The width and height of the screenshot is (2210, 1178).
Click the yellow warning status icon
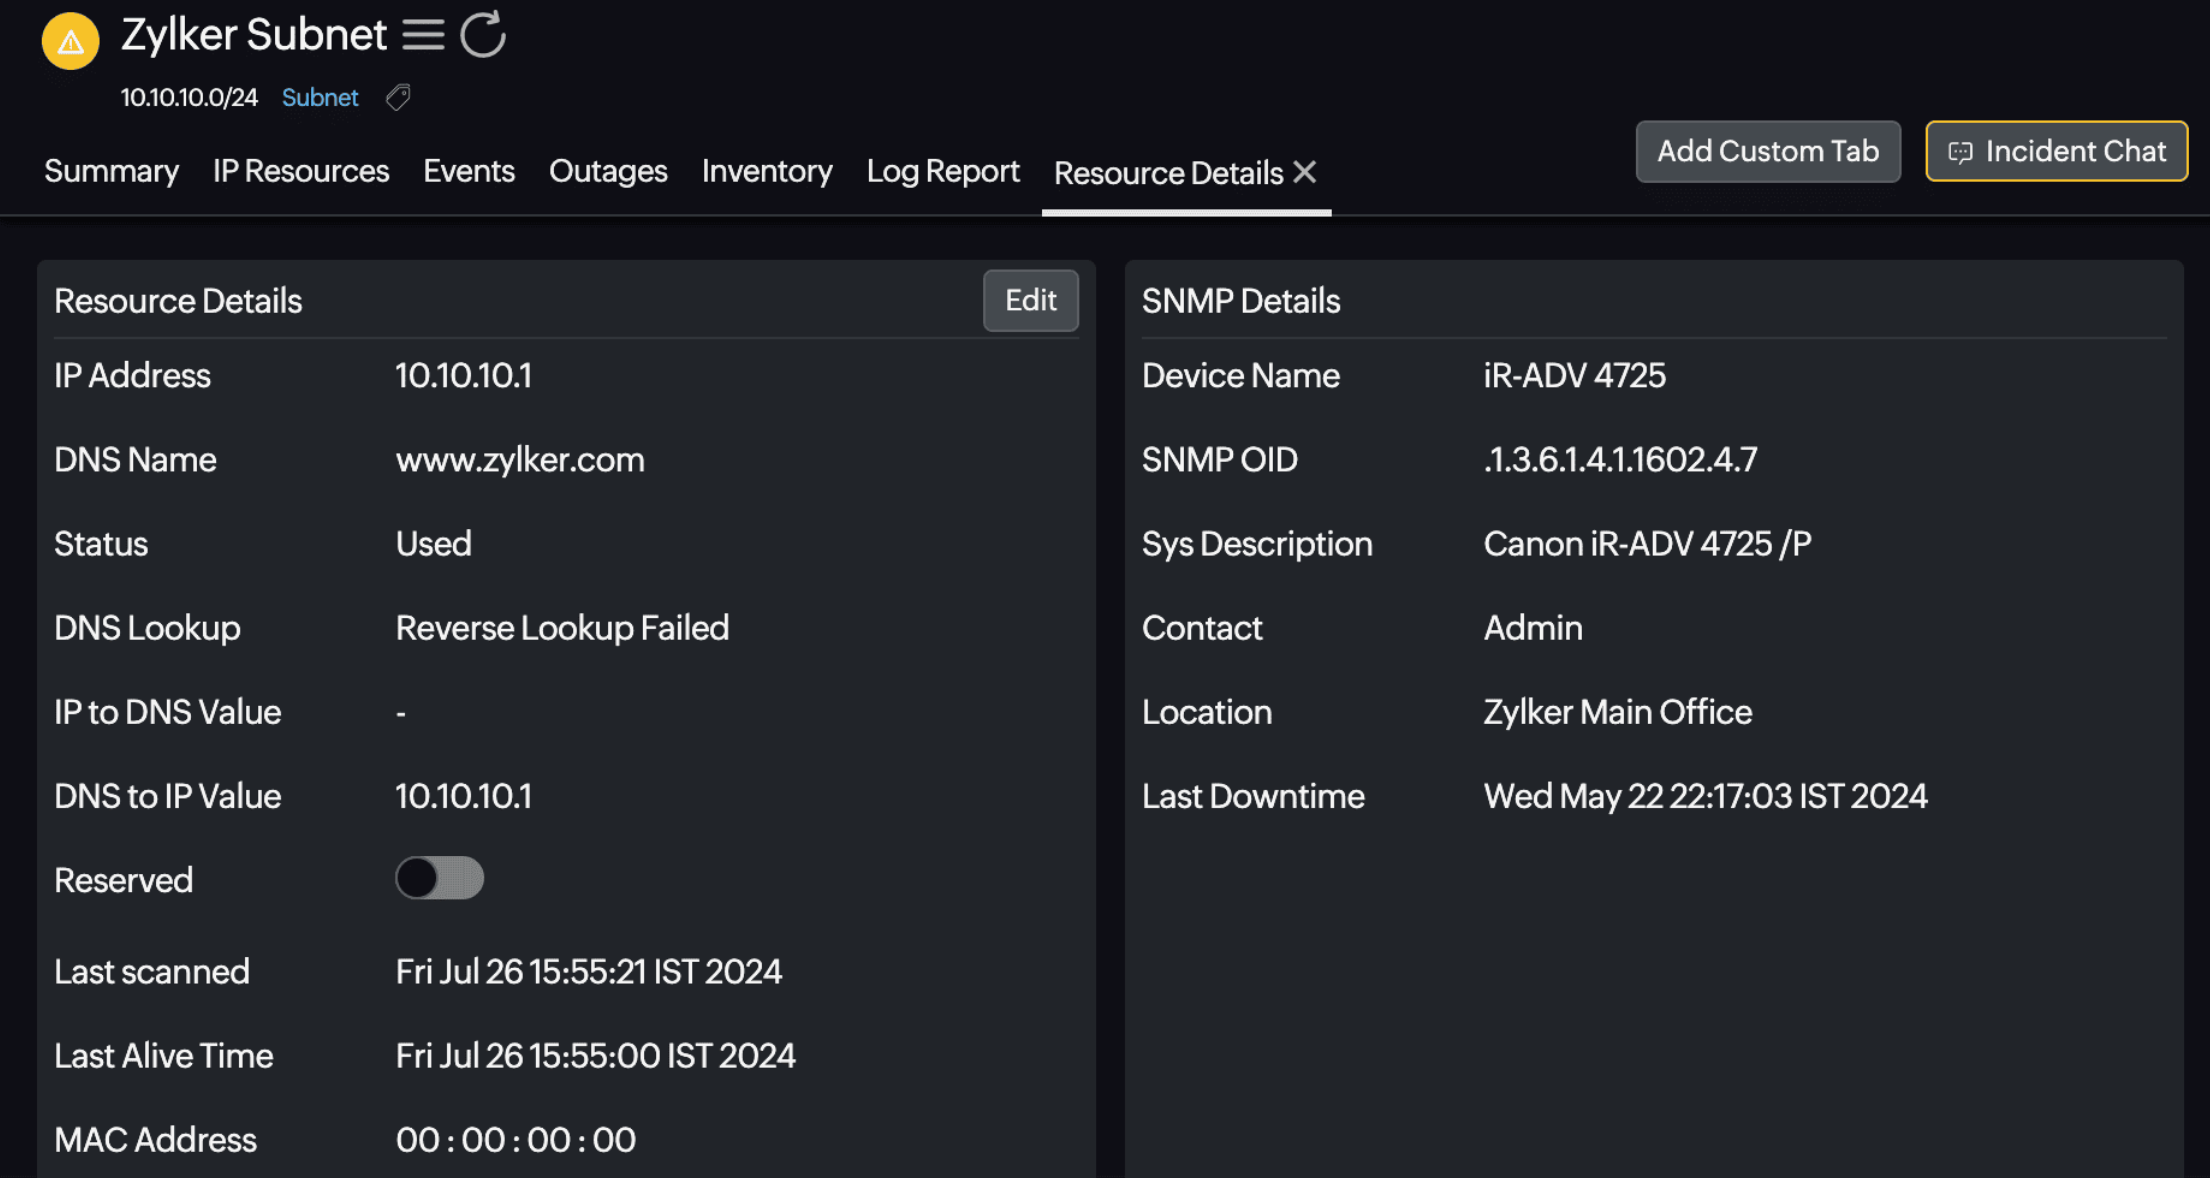(x=70, y=41)
